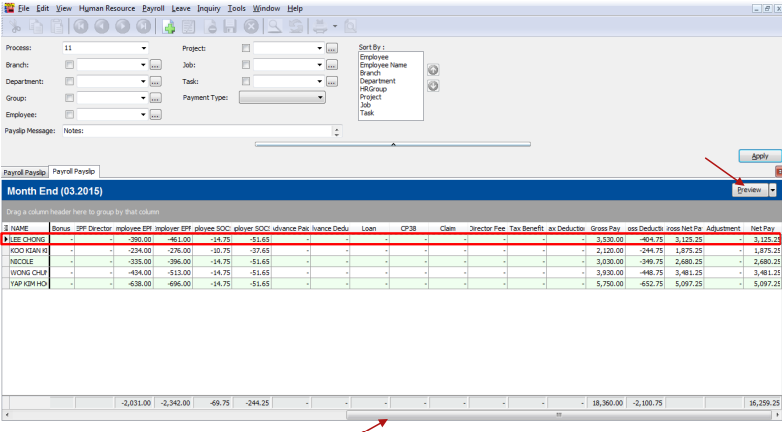Open the Payroll menu
This screenshot has width=782, height=432.
tap(152, 7)
